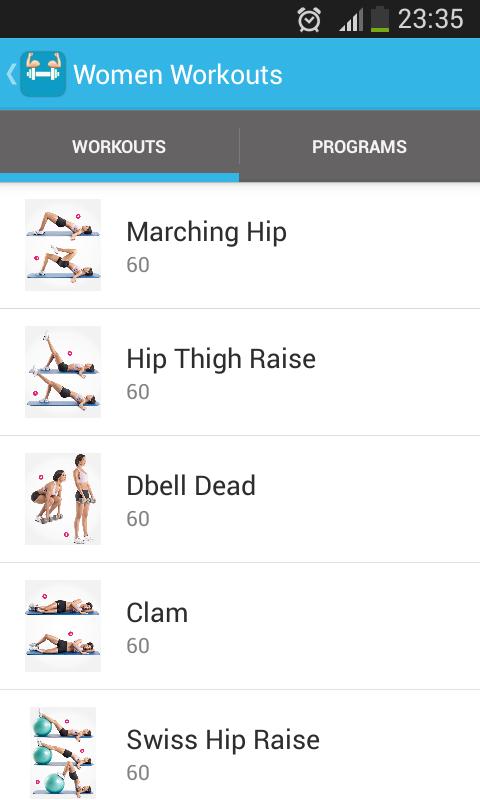Image resolution: width=480 pixels, height=800 pixels.
Task: Tap the back chevron arrow
Action: (10, 74)
